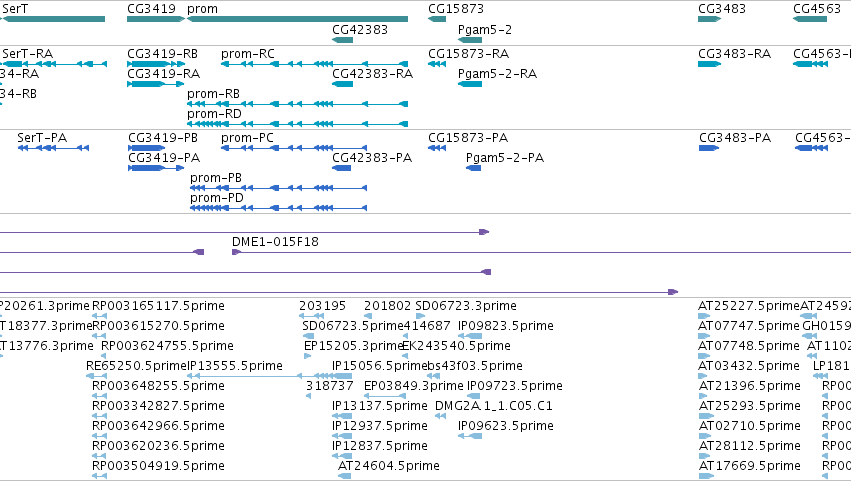
Task: Click the RE65250.5prime EST label
Action: 136,366
